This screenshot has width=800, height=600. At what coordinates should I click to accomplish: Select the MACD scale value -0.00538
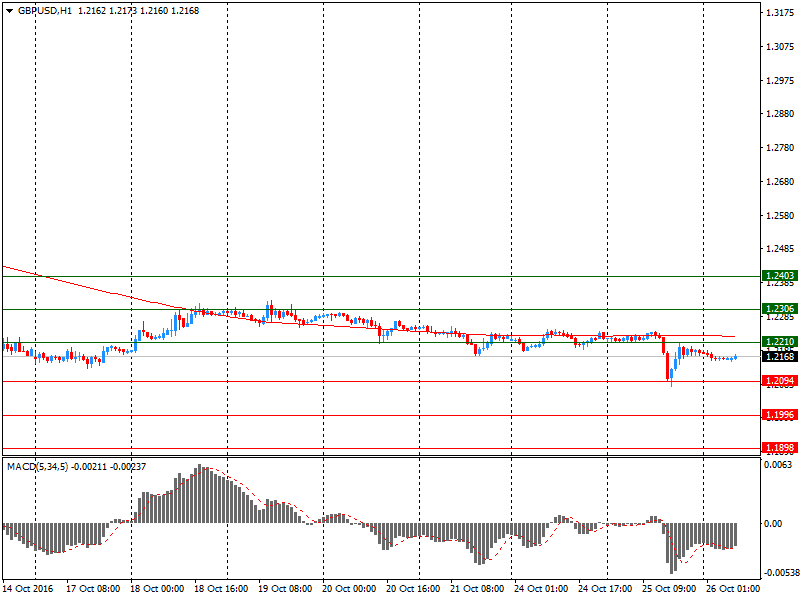(781, 573)
